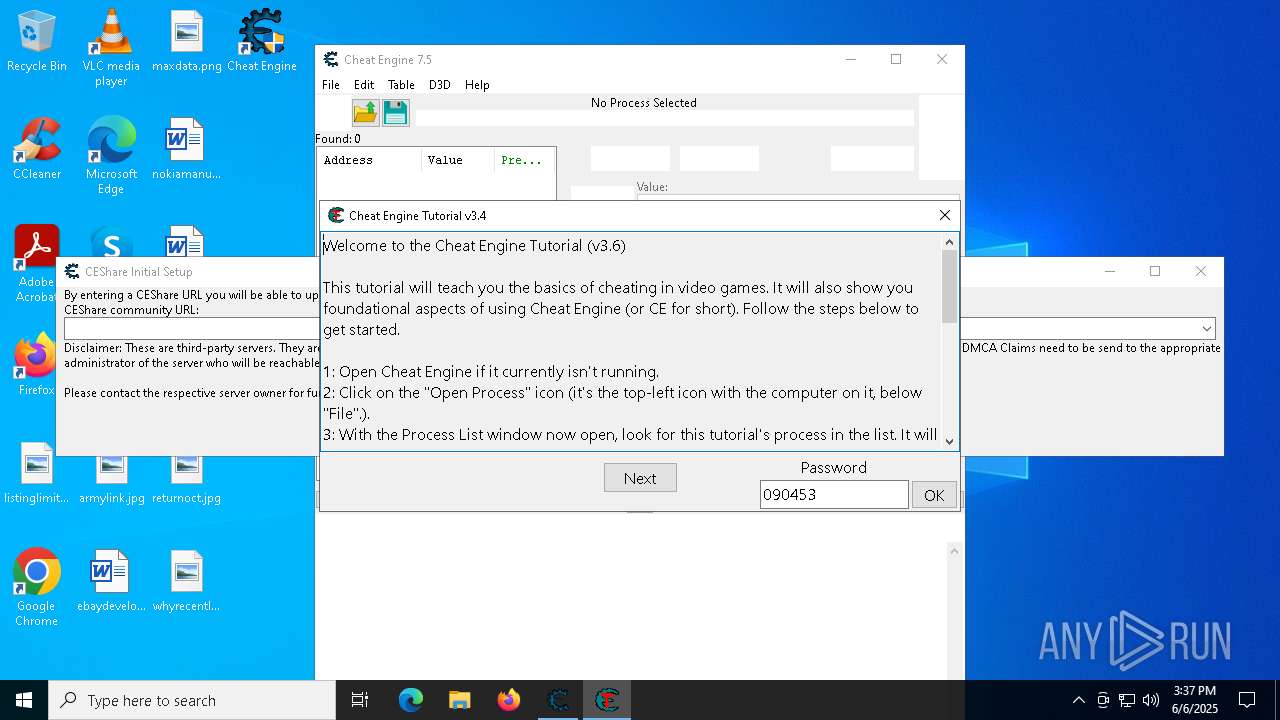Open Recycle Bin desktop icon
Viewport: 1280px width, 720px height.
[37, 42]
